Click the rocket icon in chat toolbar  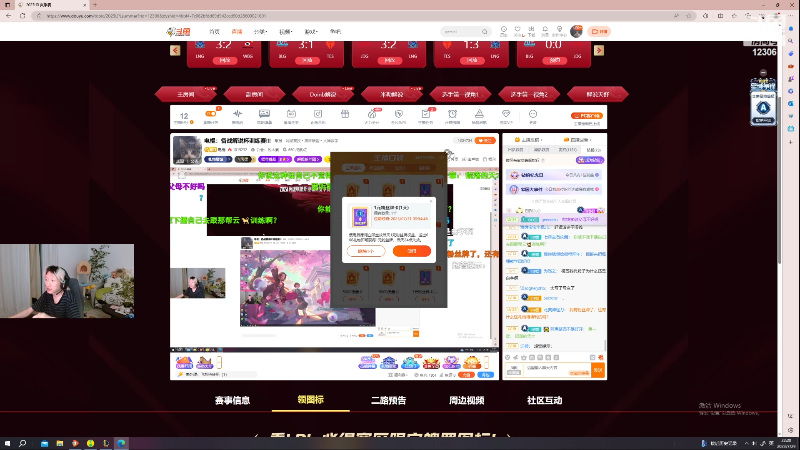pos(516,358)
